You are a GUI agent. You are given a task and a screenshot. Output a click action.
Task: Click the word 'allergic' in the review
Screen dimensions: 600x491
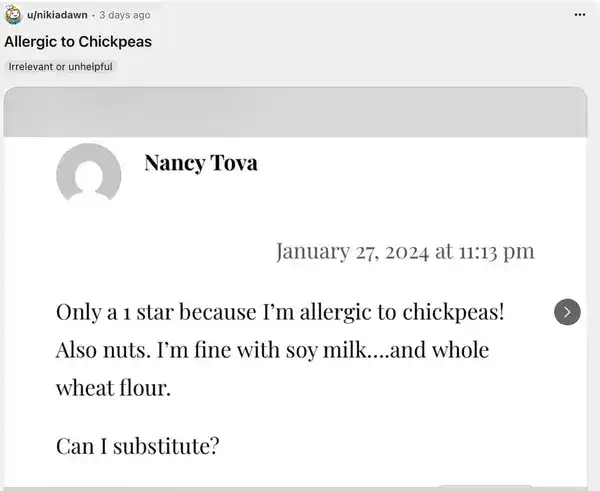click(x=328, y=311)
